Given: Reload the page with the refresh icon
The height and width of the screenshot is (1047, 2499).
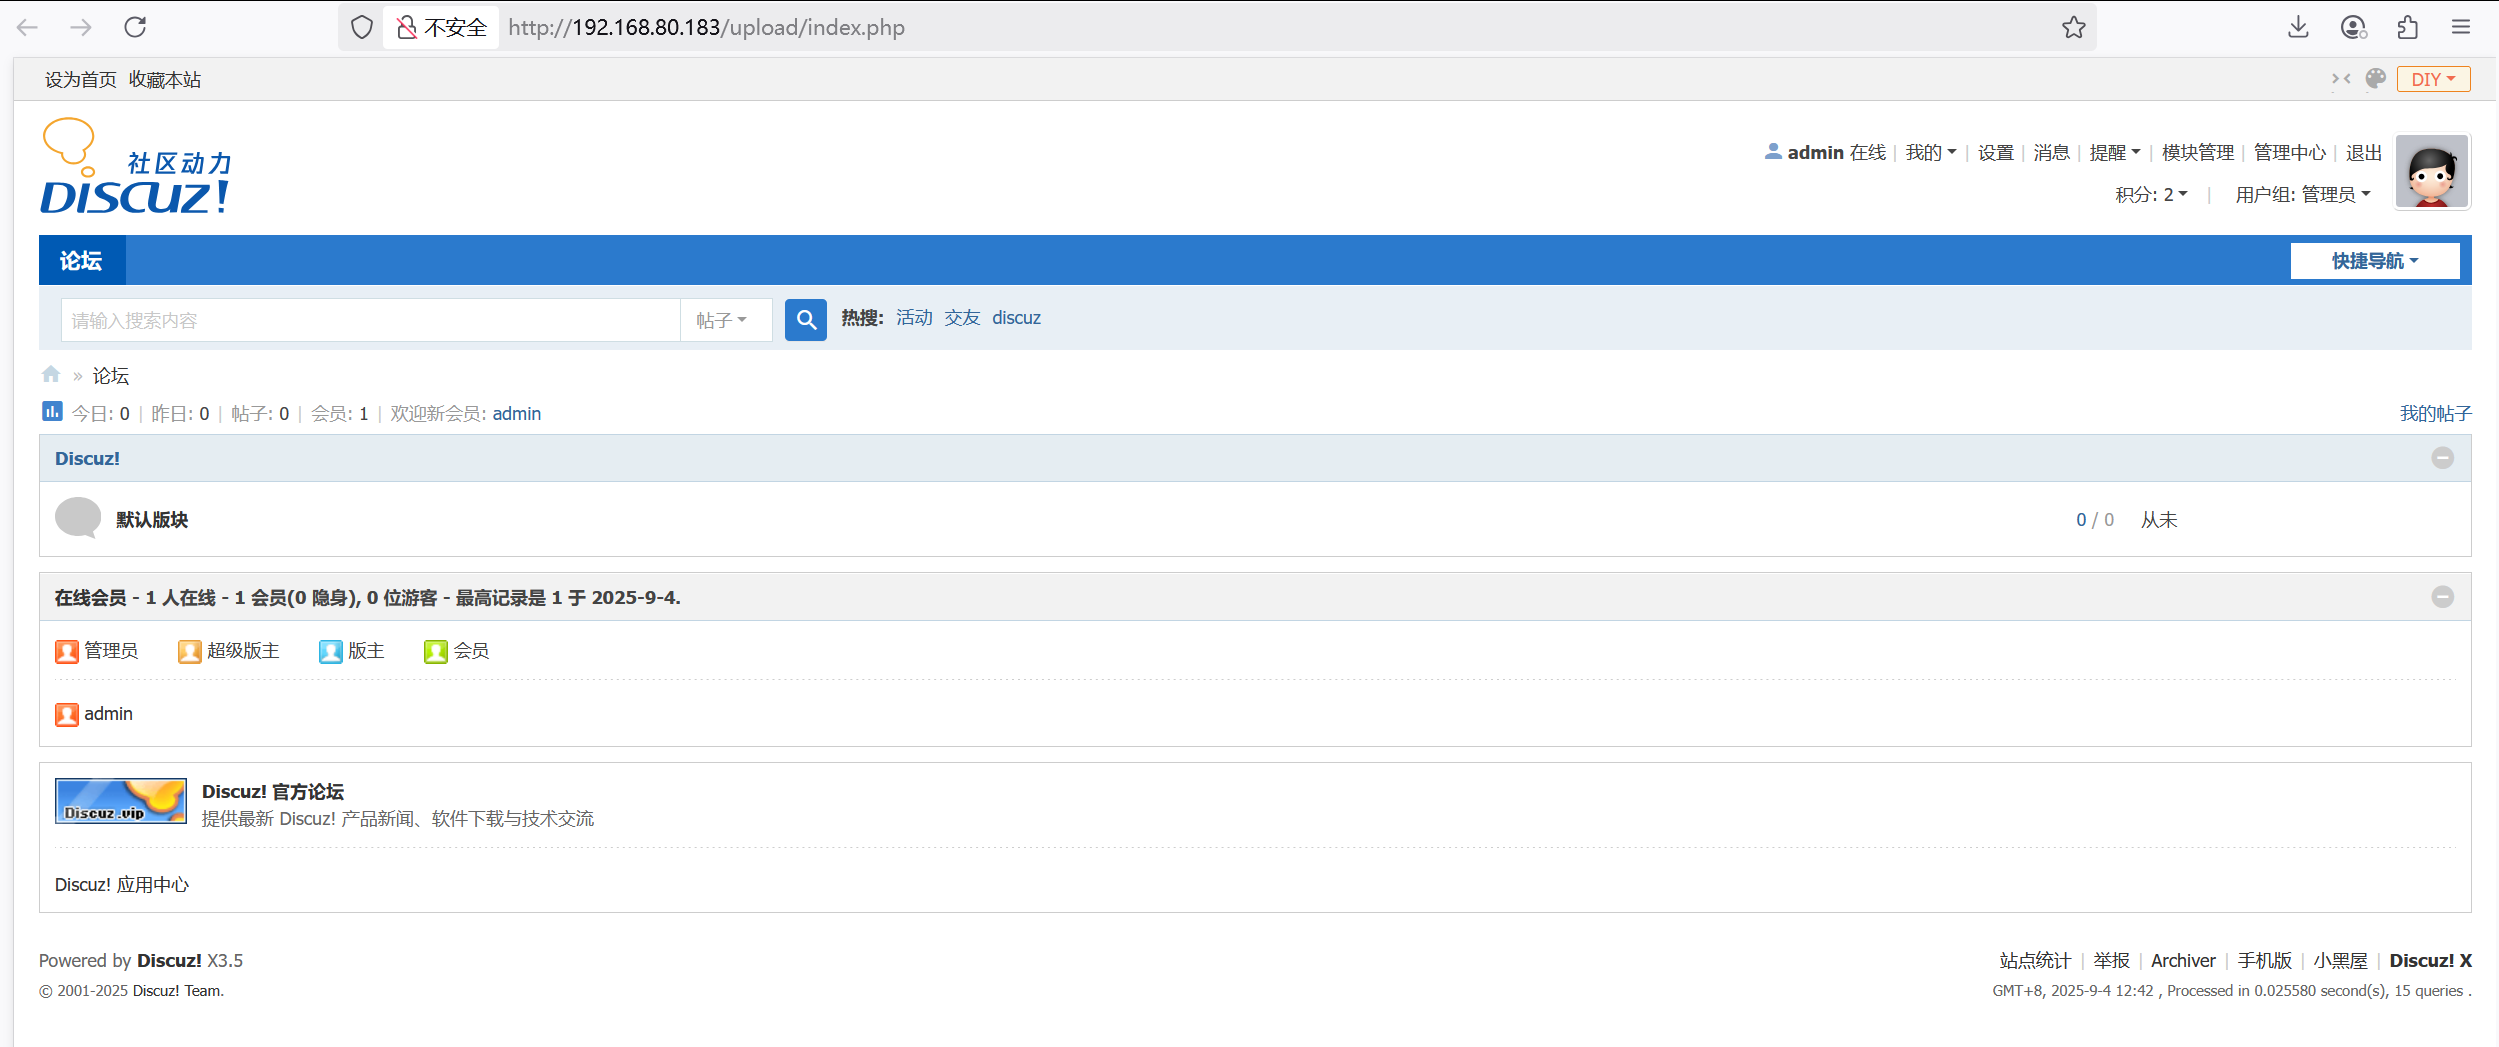Looking at the screenshot, I should 135,27.
